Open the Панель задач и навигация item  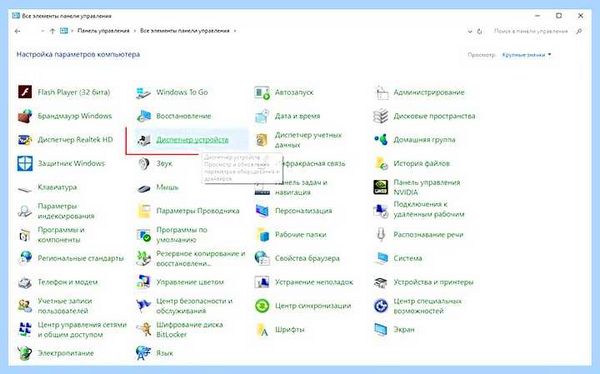301,187
